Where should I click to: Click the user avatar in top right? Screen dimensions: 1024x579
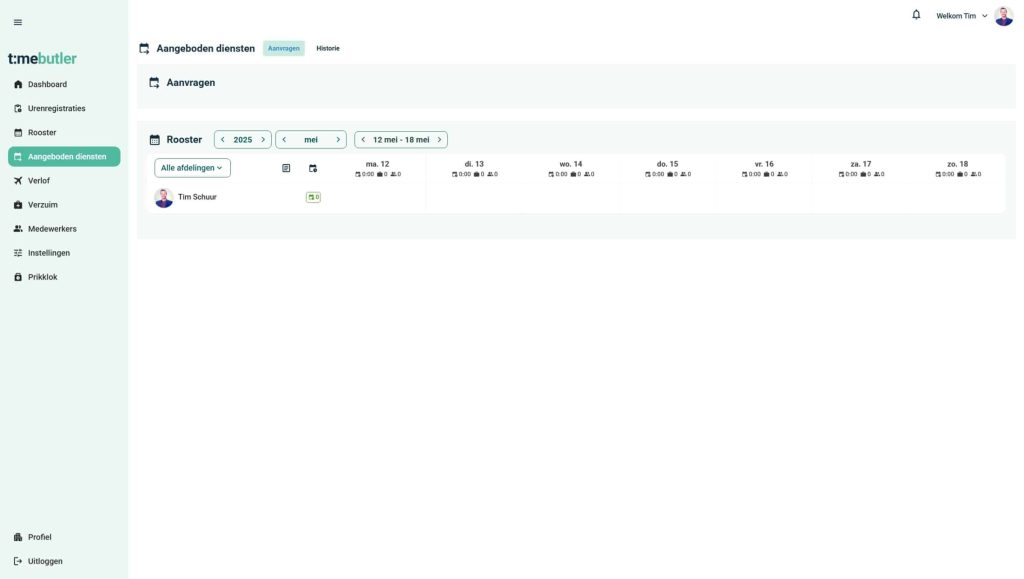1004,16
